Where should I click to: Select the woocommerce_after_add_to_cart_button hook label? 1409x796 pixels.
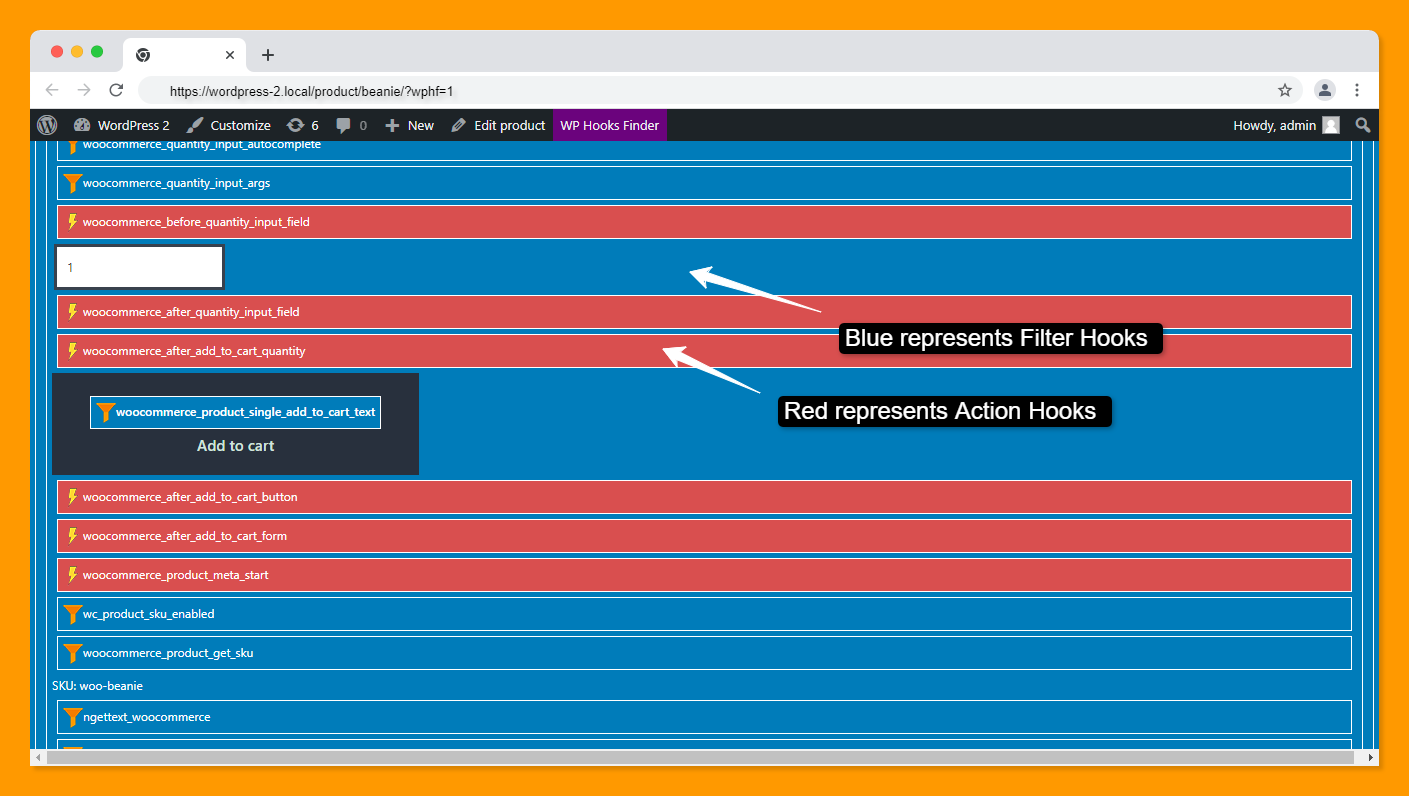click(190, 497)
